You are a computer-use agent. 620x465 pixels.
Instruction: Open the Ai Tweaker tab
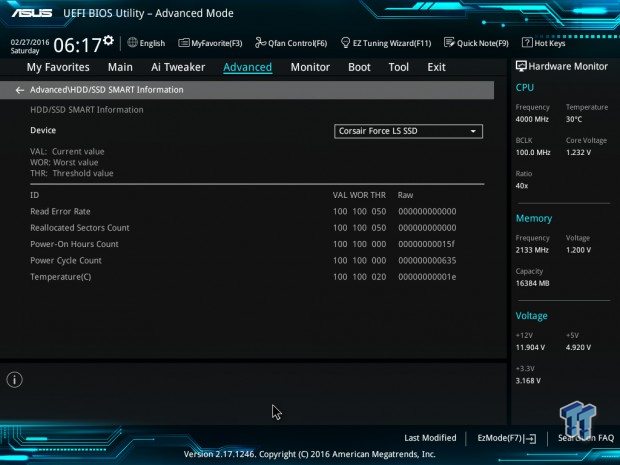[178, 67]
